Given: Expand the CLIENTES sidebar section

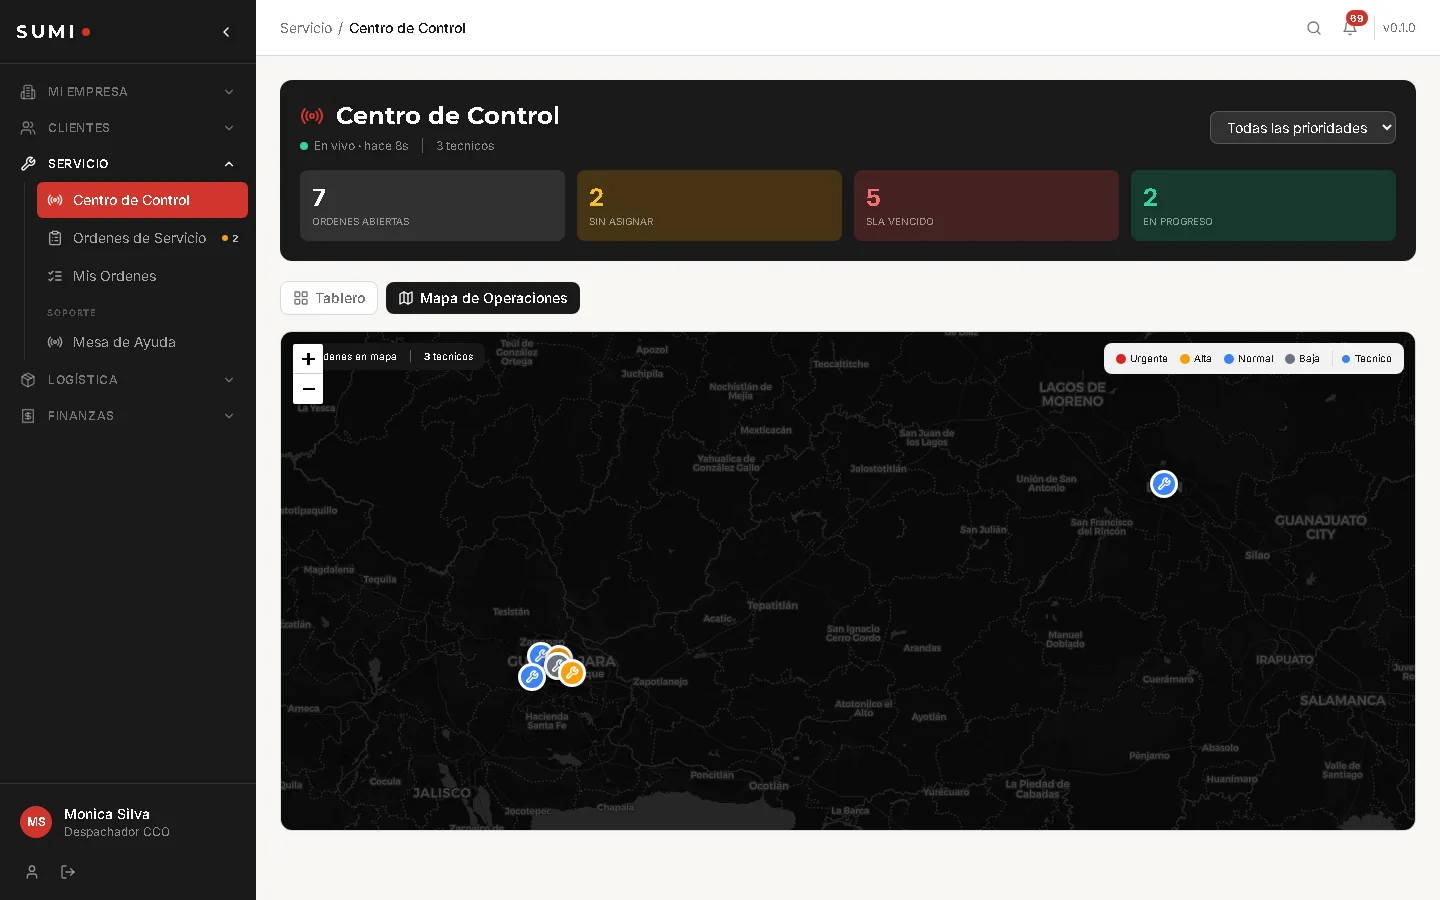Looking at the screenshot, I should pos(128,127).
